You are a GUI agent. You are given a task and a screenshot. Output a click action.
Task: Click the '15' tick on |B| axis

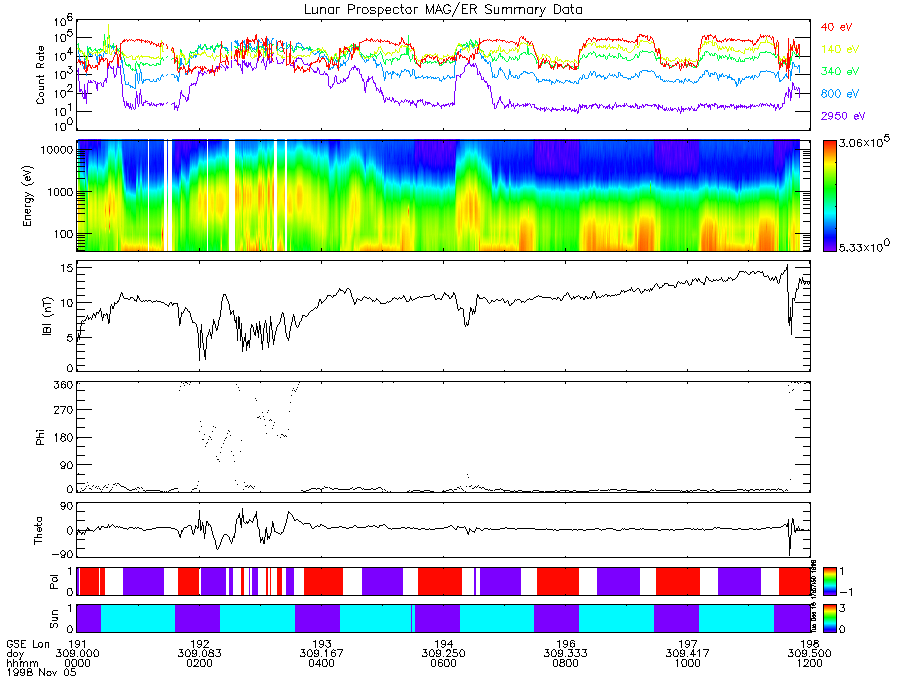tap(67, 268)
